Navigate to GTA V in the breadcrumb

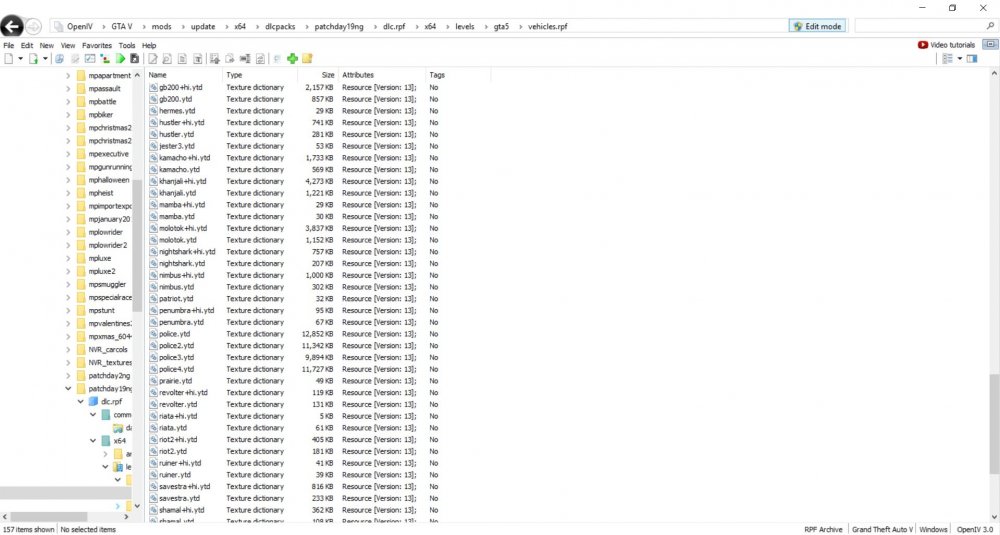point(122,26)
